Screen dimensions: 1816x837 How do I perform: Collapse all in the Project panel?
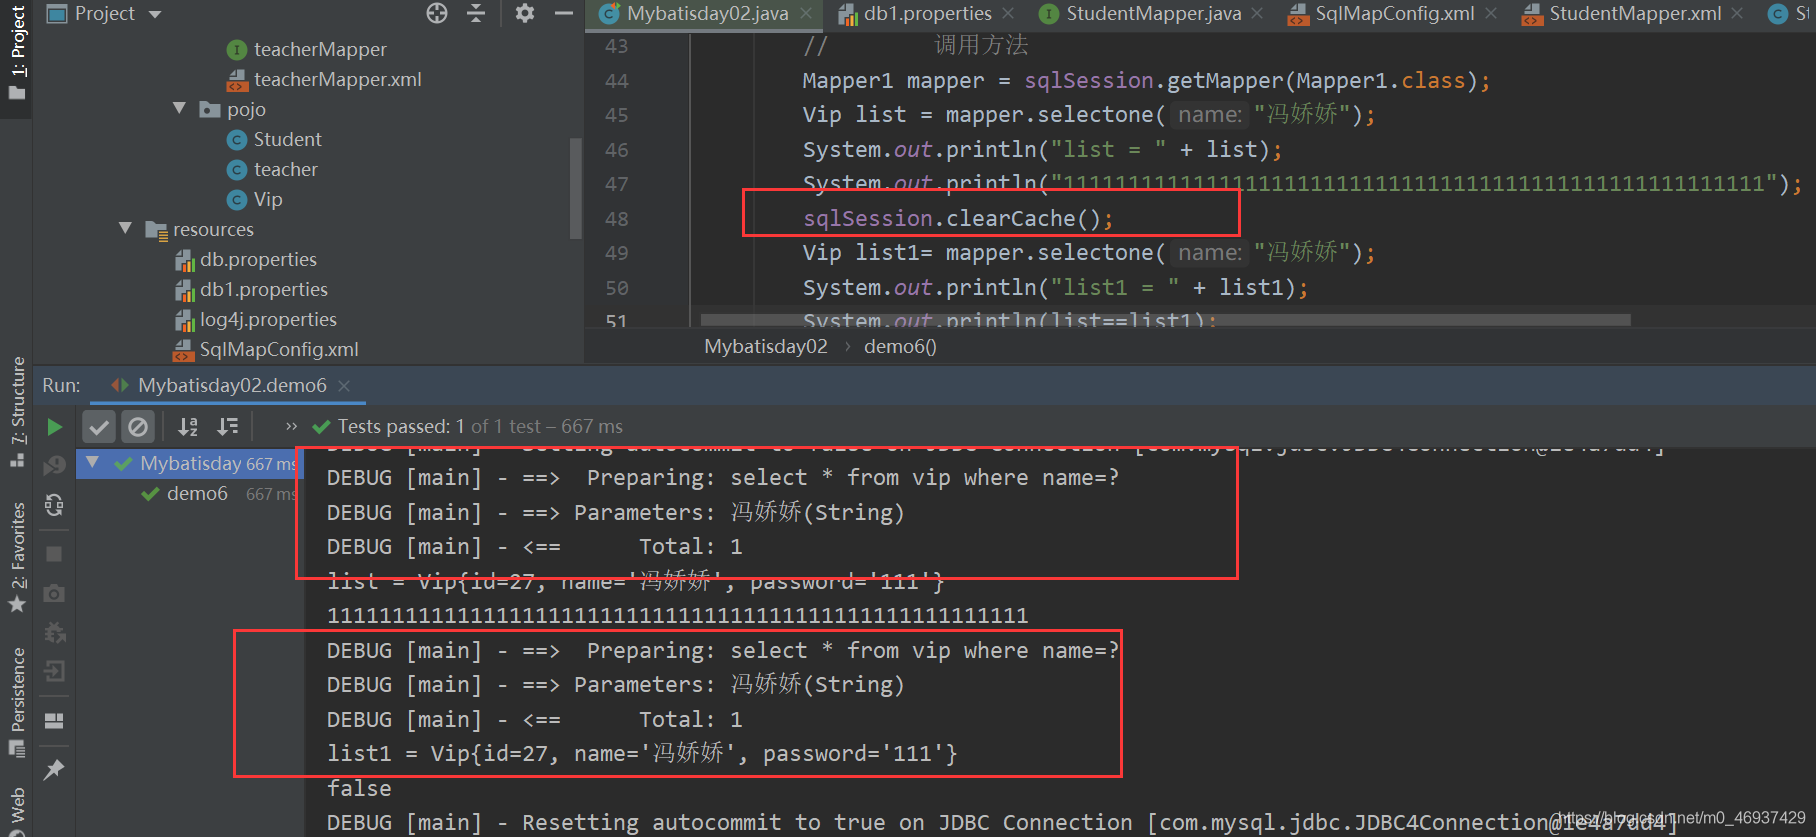[x=476, y=13]
